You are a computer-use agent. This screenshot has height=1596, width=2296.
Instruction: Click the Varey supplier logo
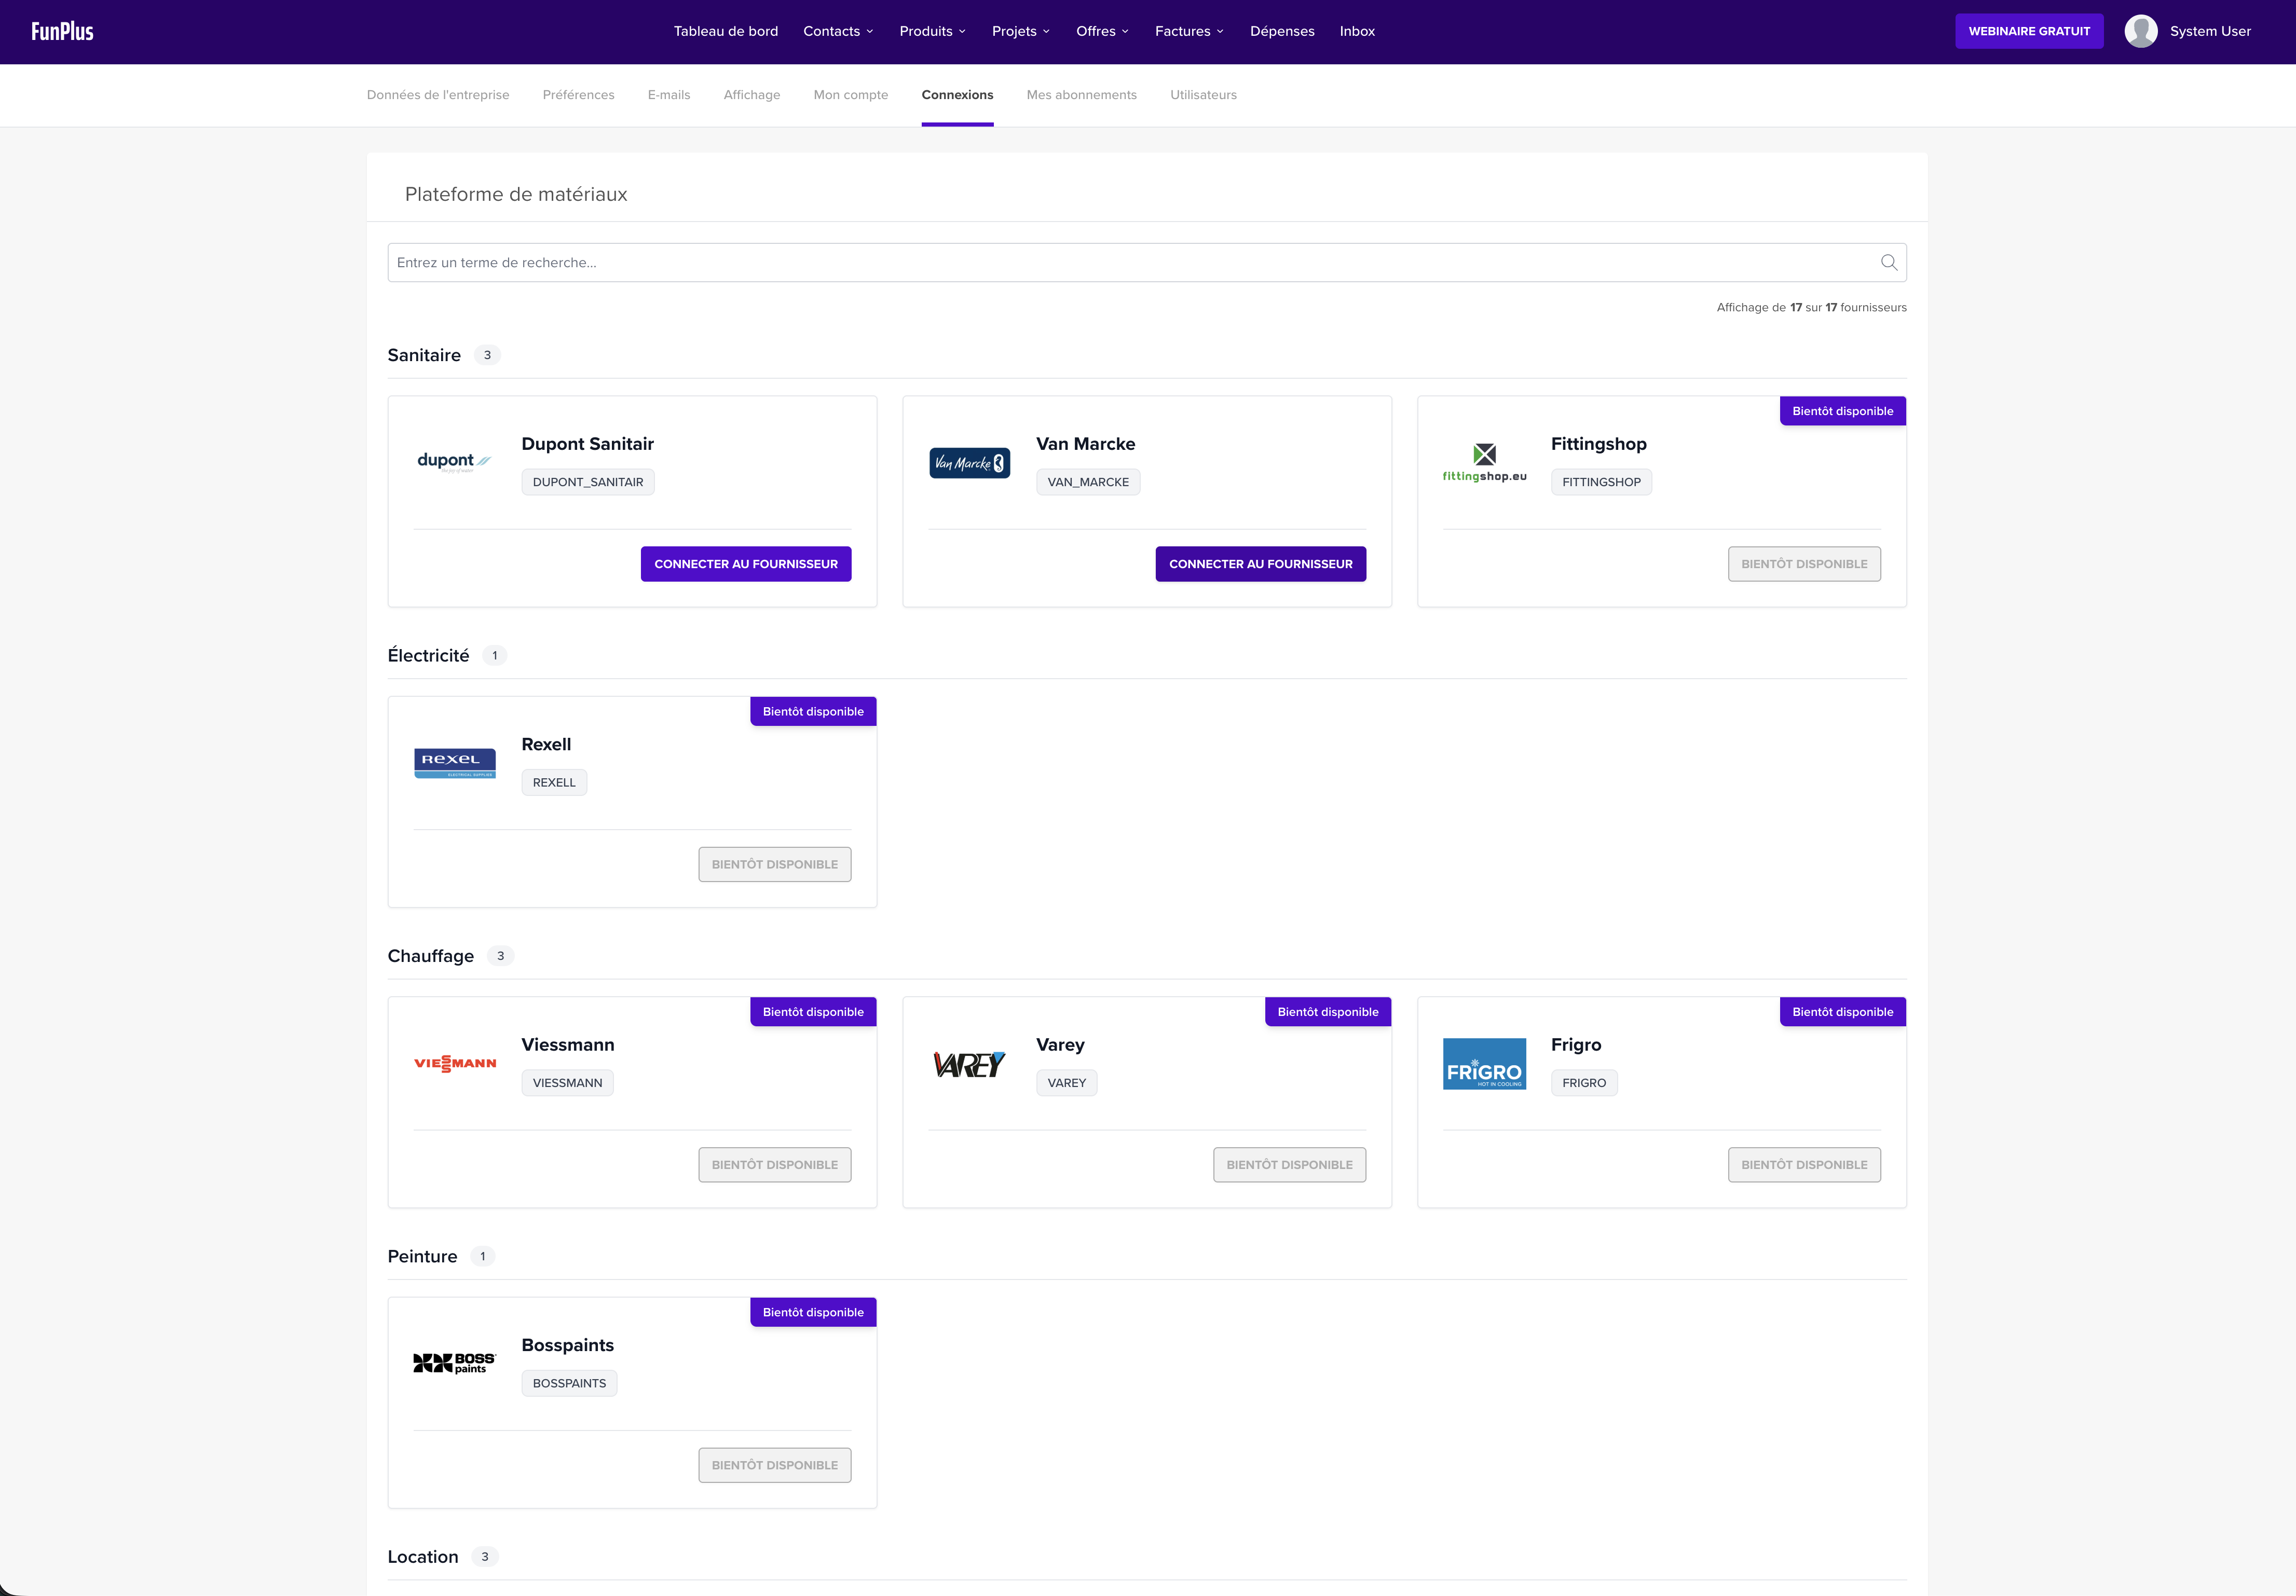point(968,1063)
